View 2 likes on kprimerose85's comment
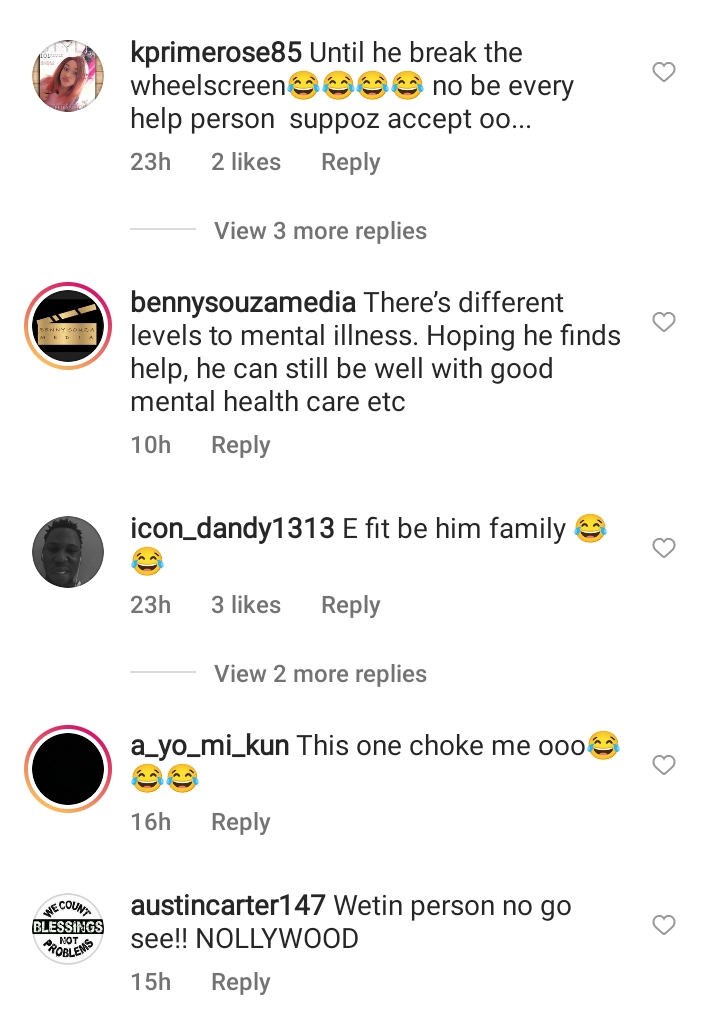This screenshot has width=720, height=1026. click(246, 162)
